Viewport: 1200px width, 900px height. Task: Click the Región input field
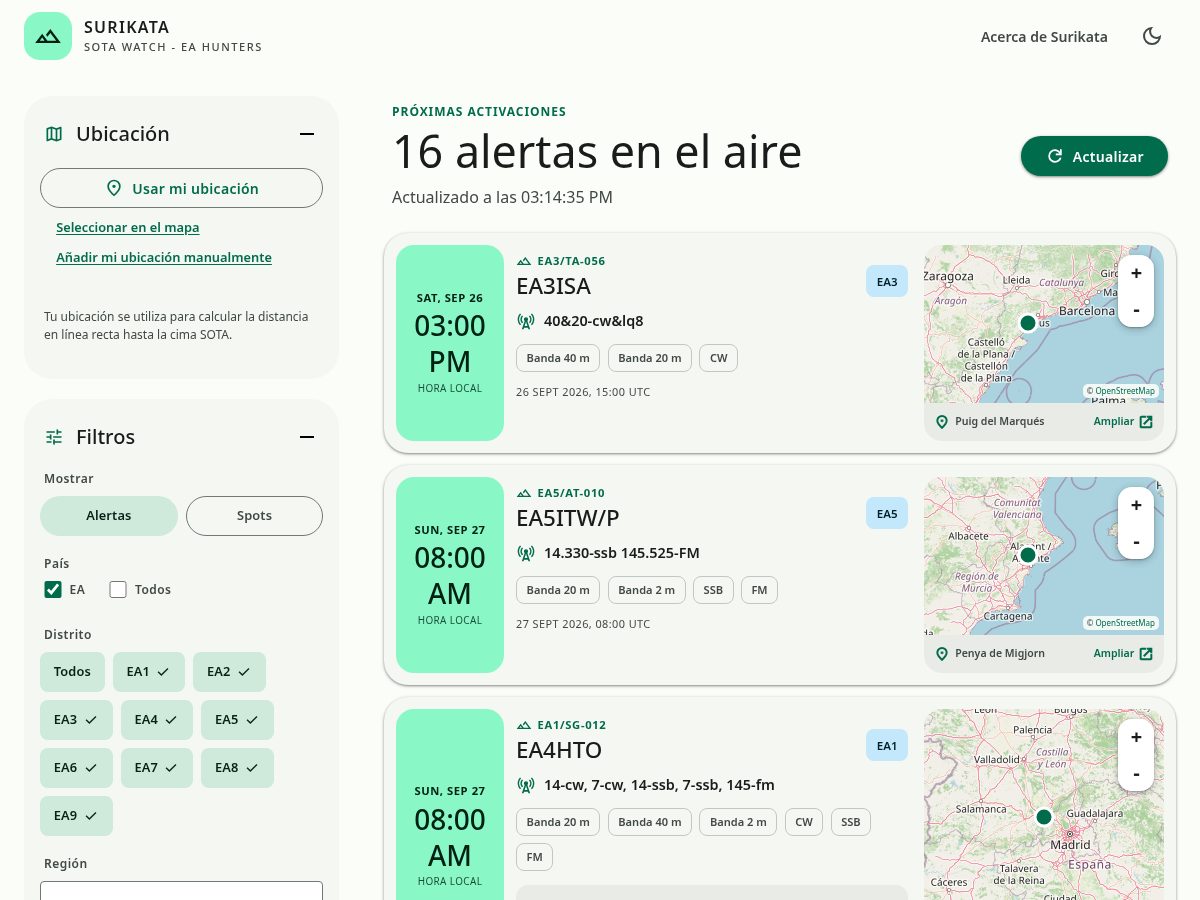181,890
